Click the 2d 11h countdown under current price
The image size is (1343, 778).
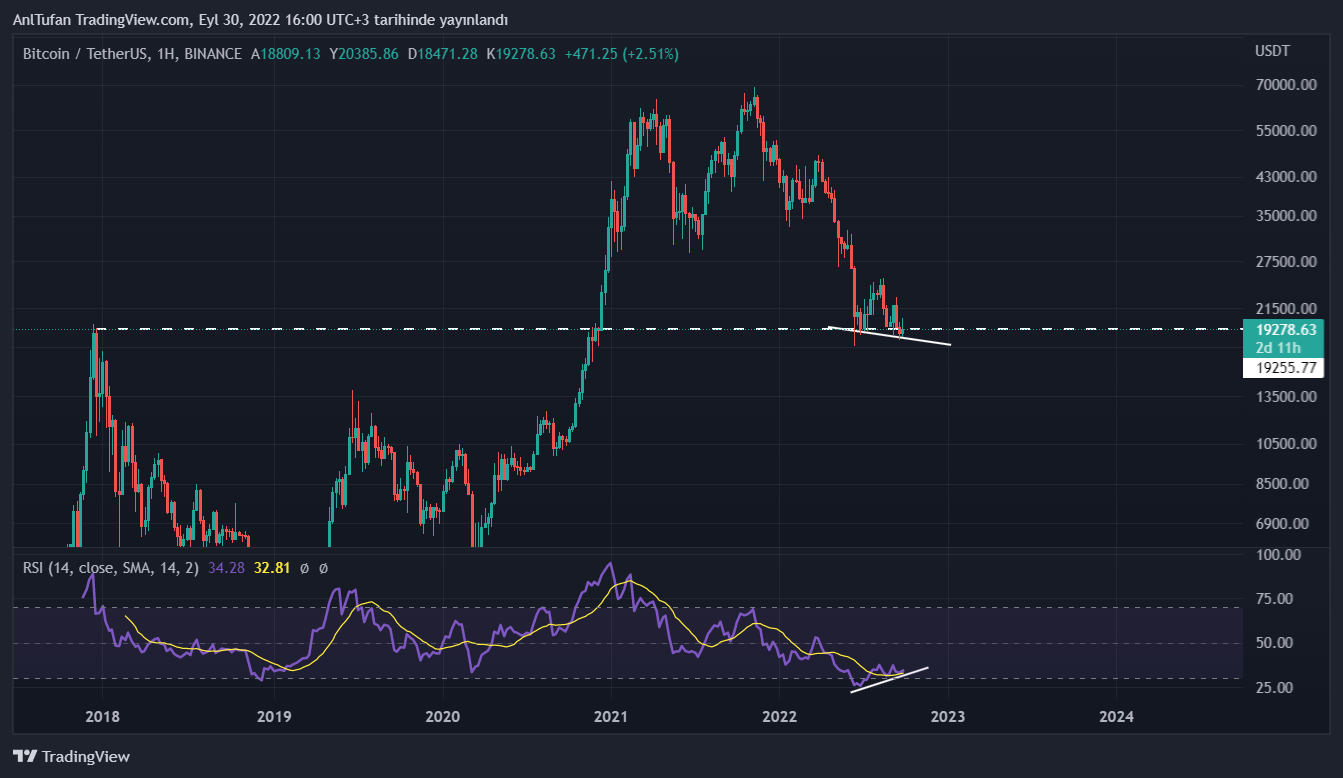(x=1282, y=347)
